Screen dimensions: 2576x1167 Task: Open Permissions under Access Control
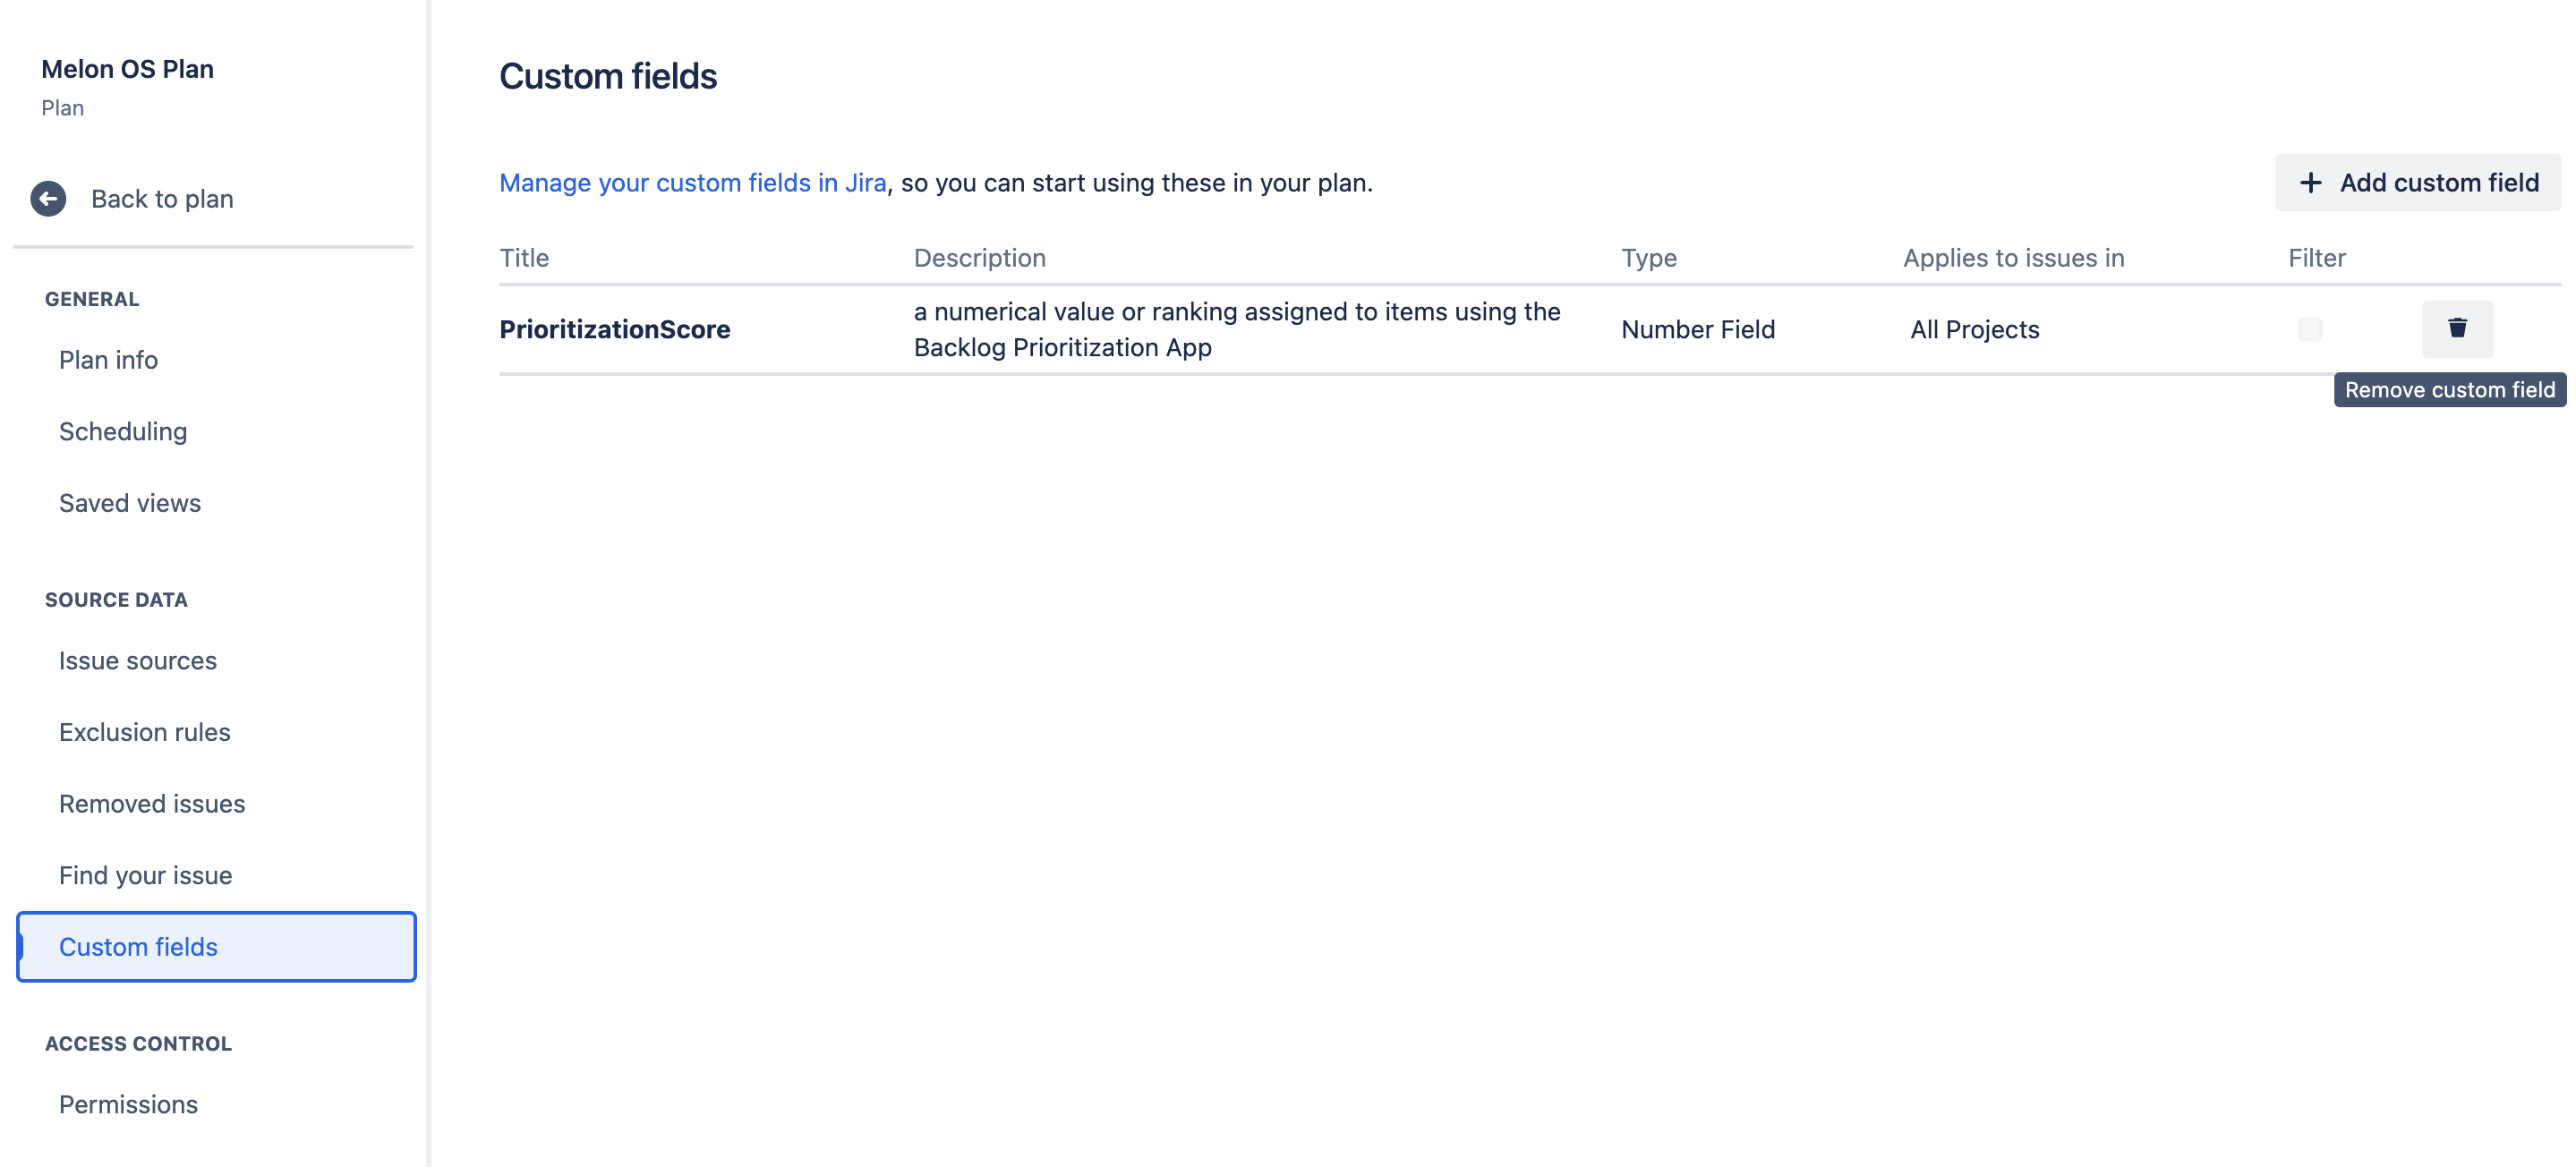128,1104
